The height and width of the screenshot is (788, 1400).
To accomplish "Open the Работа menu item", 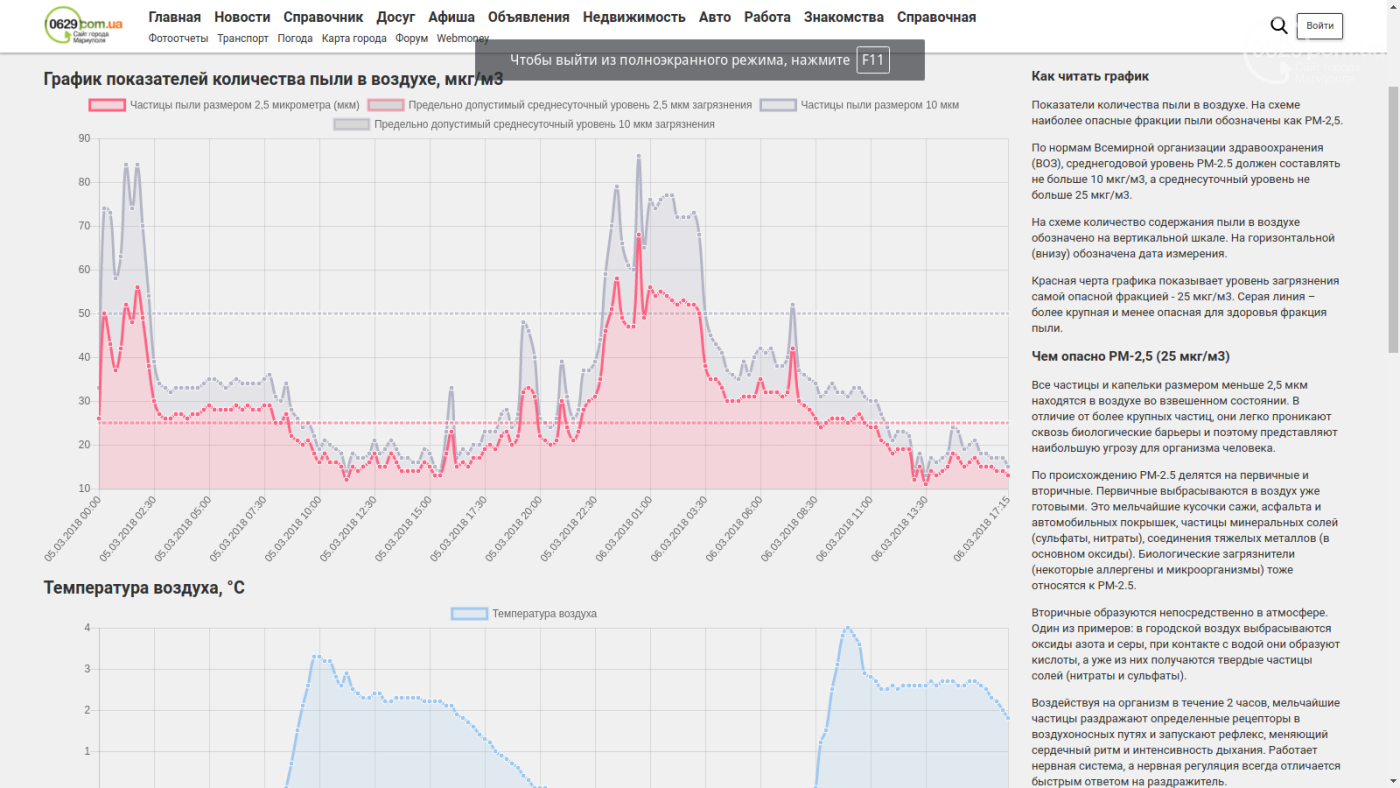I will [x=768, y=17].
